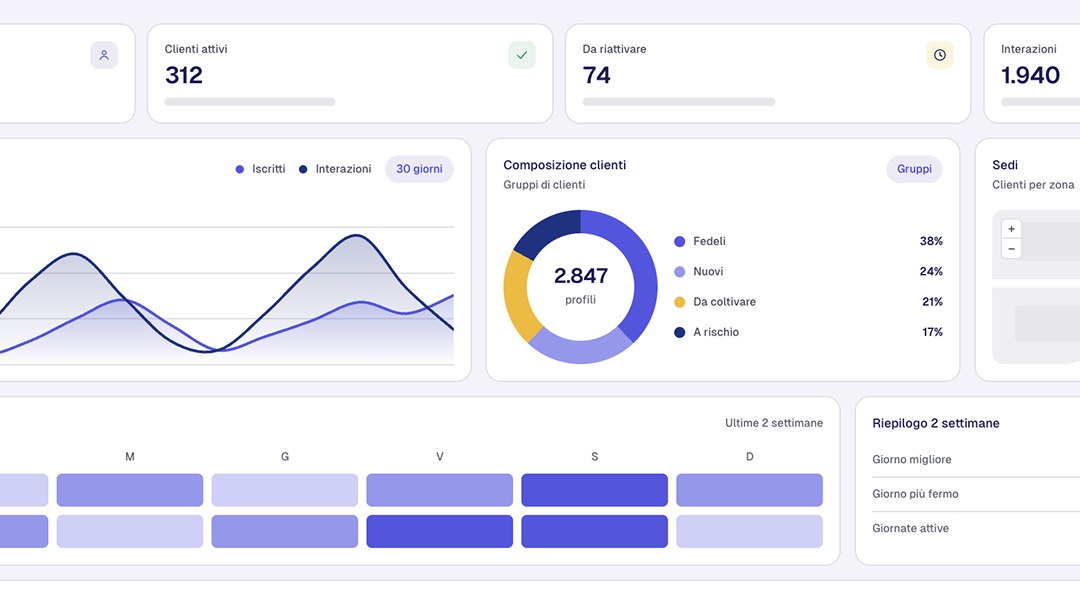Screen dimensions: 1080x608
Task: Toggle the Interazioni legend series
Action: 335,169
